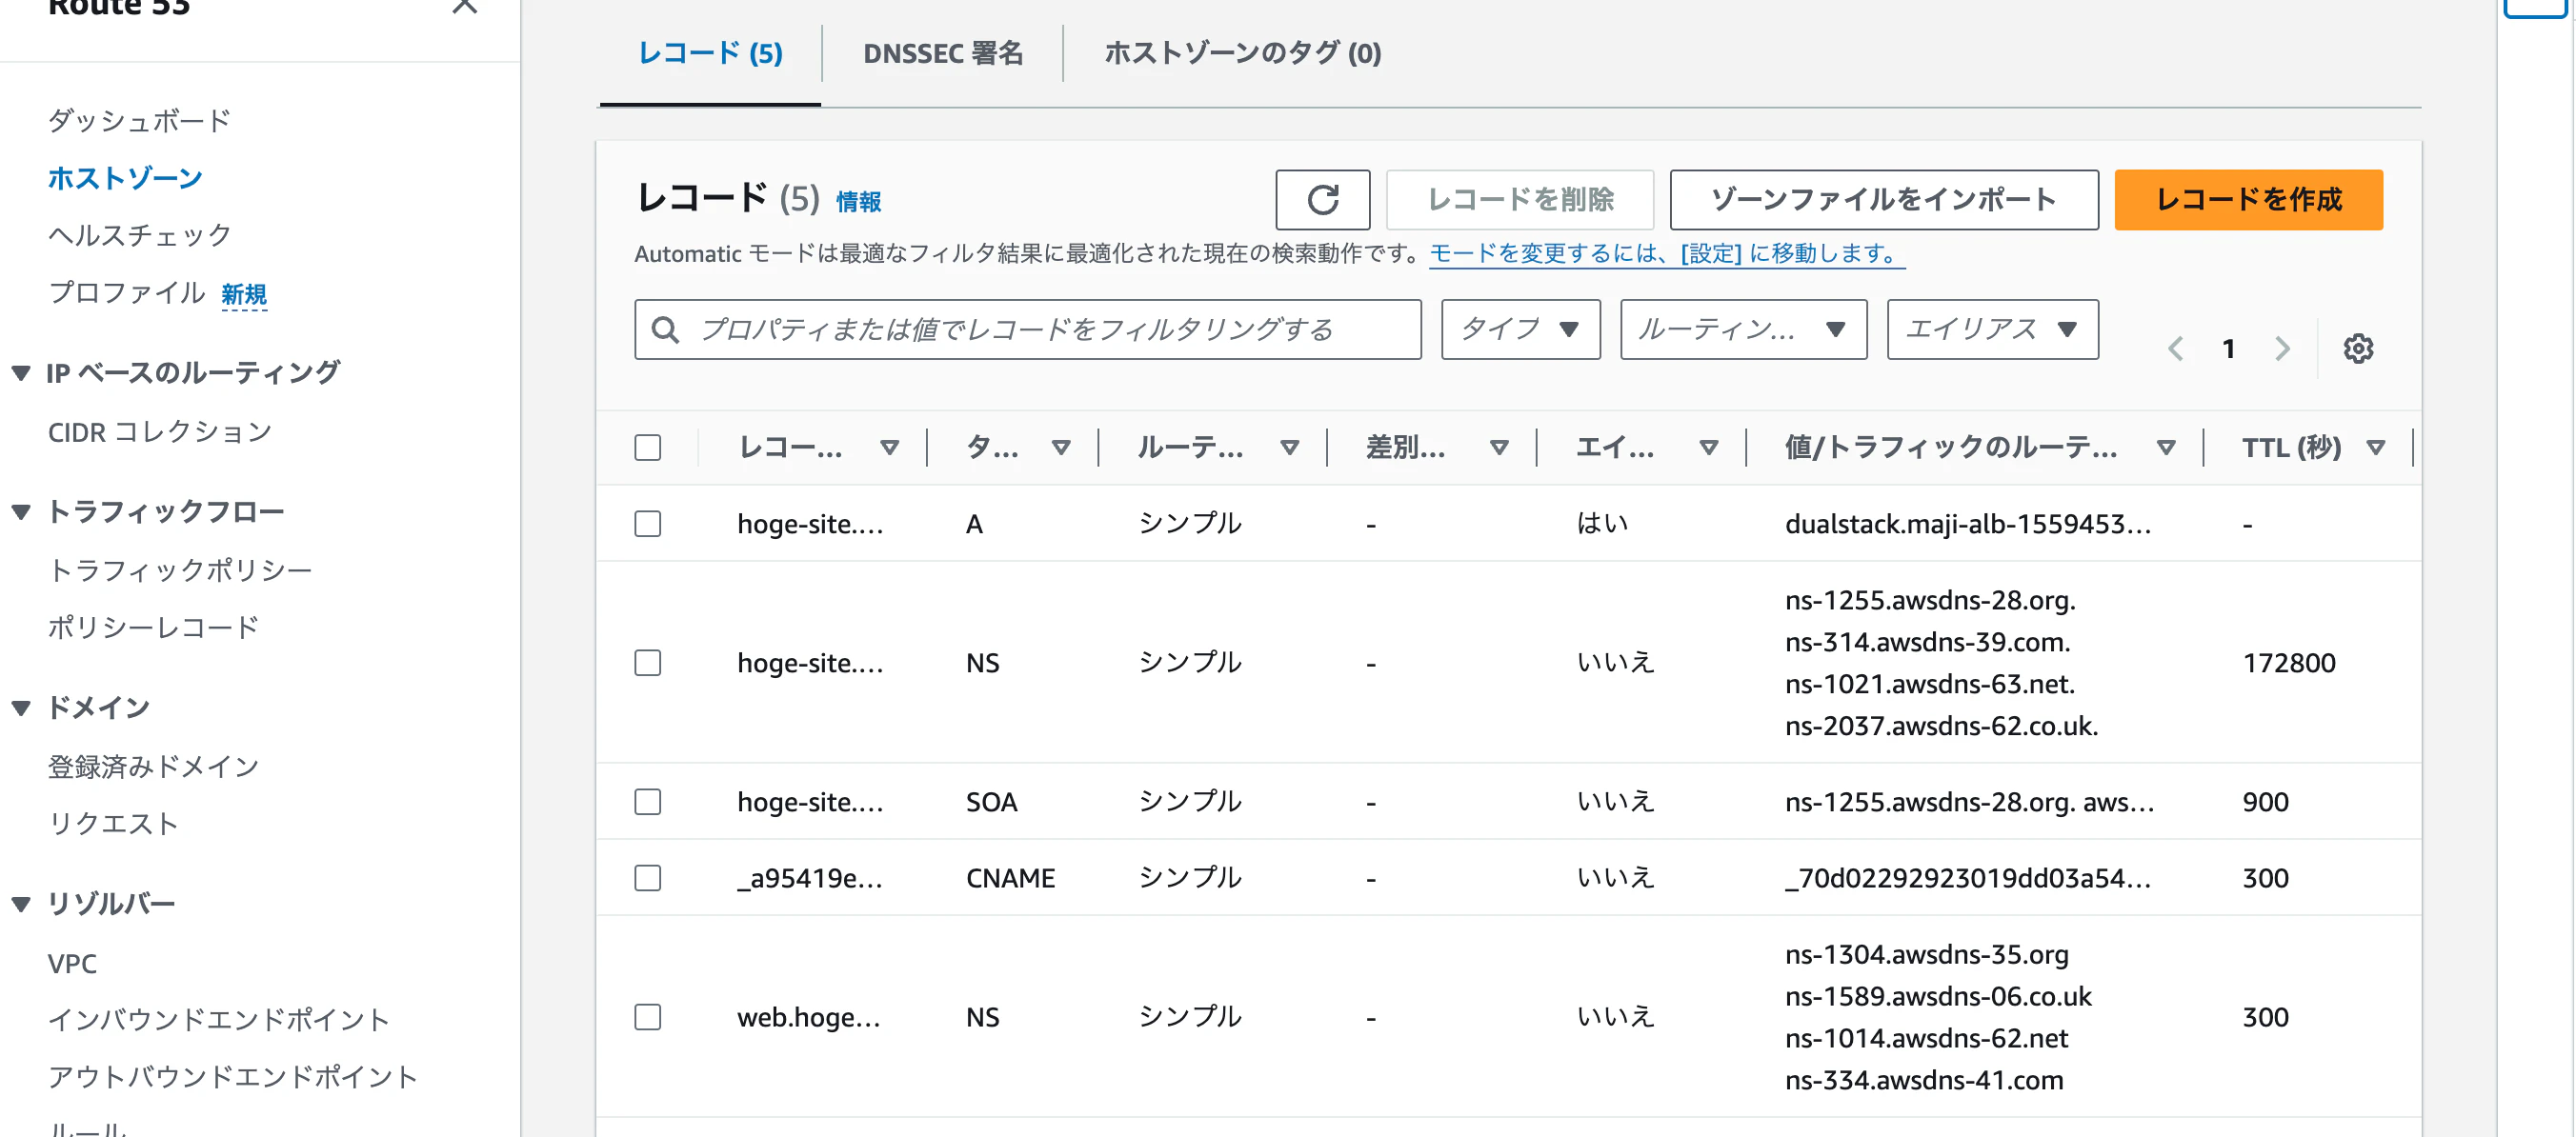Switch to the ホストゾーンのタグ (0) tab

tap(1243, 53)
